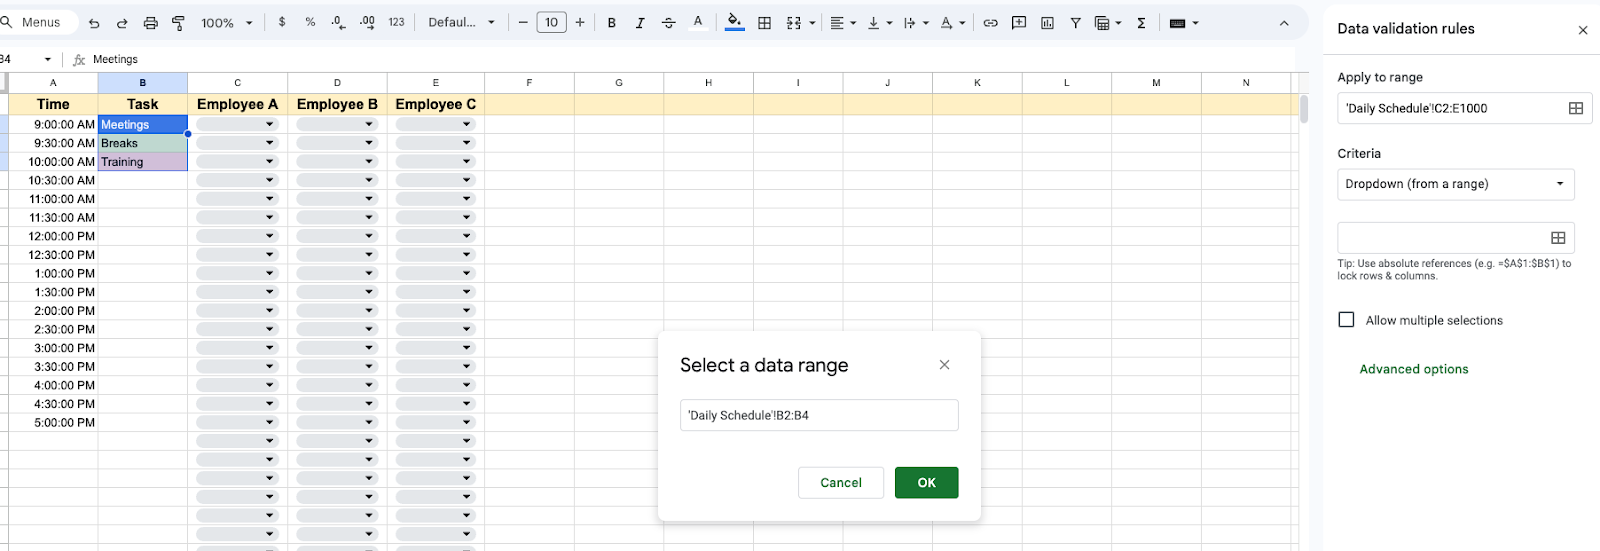1600x551 pixels.
Task: Open the 100% zoom dropdown
Action: coord(227,22)
